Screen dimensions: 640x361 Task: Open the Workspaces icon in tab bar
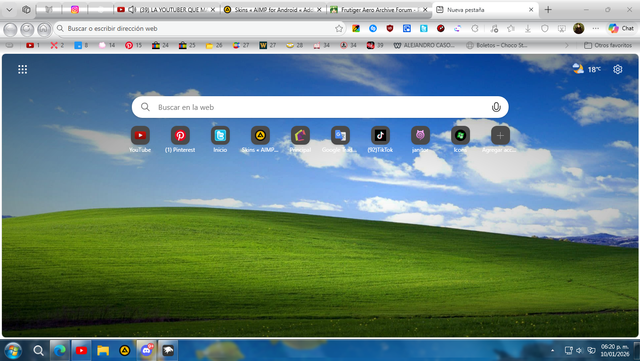(26, 9)
